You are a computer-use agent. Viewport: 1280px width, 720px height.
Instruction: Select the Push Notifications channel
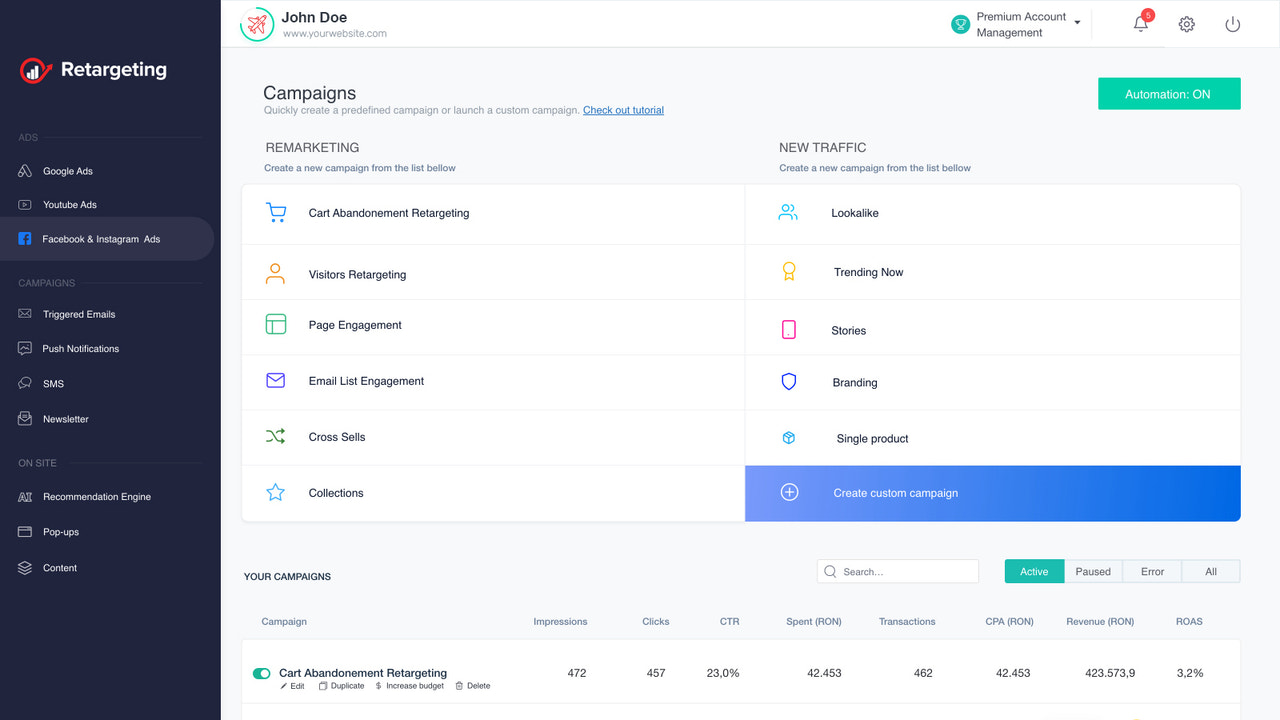click(x=82, y=348)
